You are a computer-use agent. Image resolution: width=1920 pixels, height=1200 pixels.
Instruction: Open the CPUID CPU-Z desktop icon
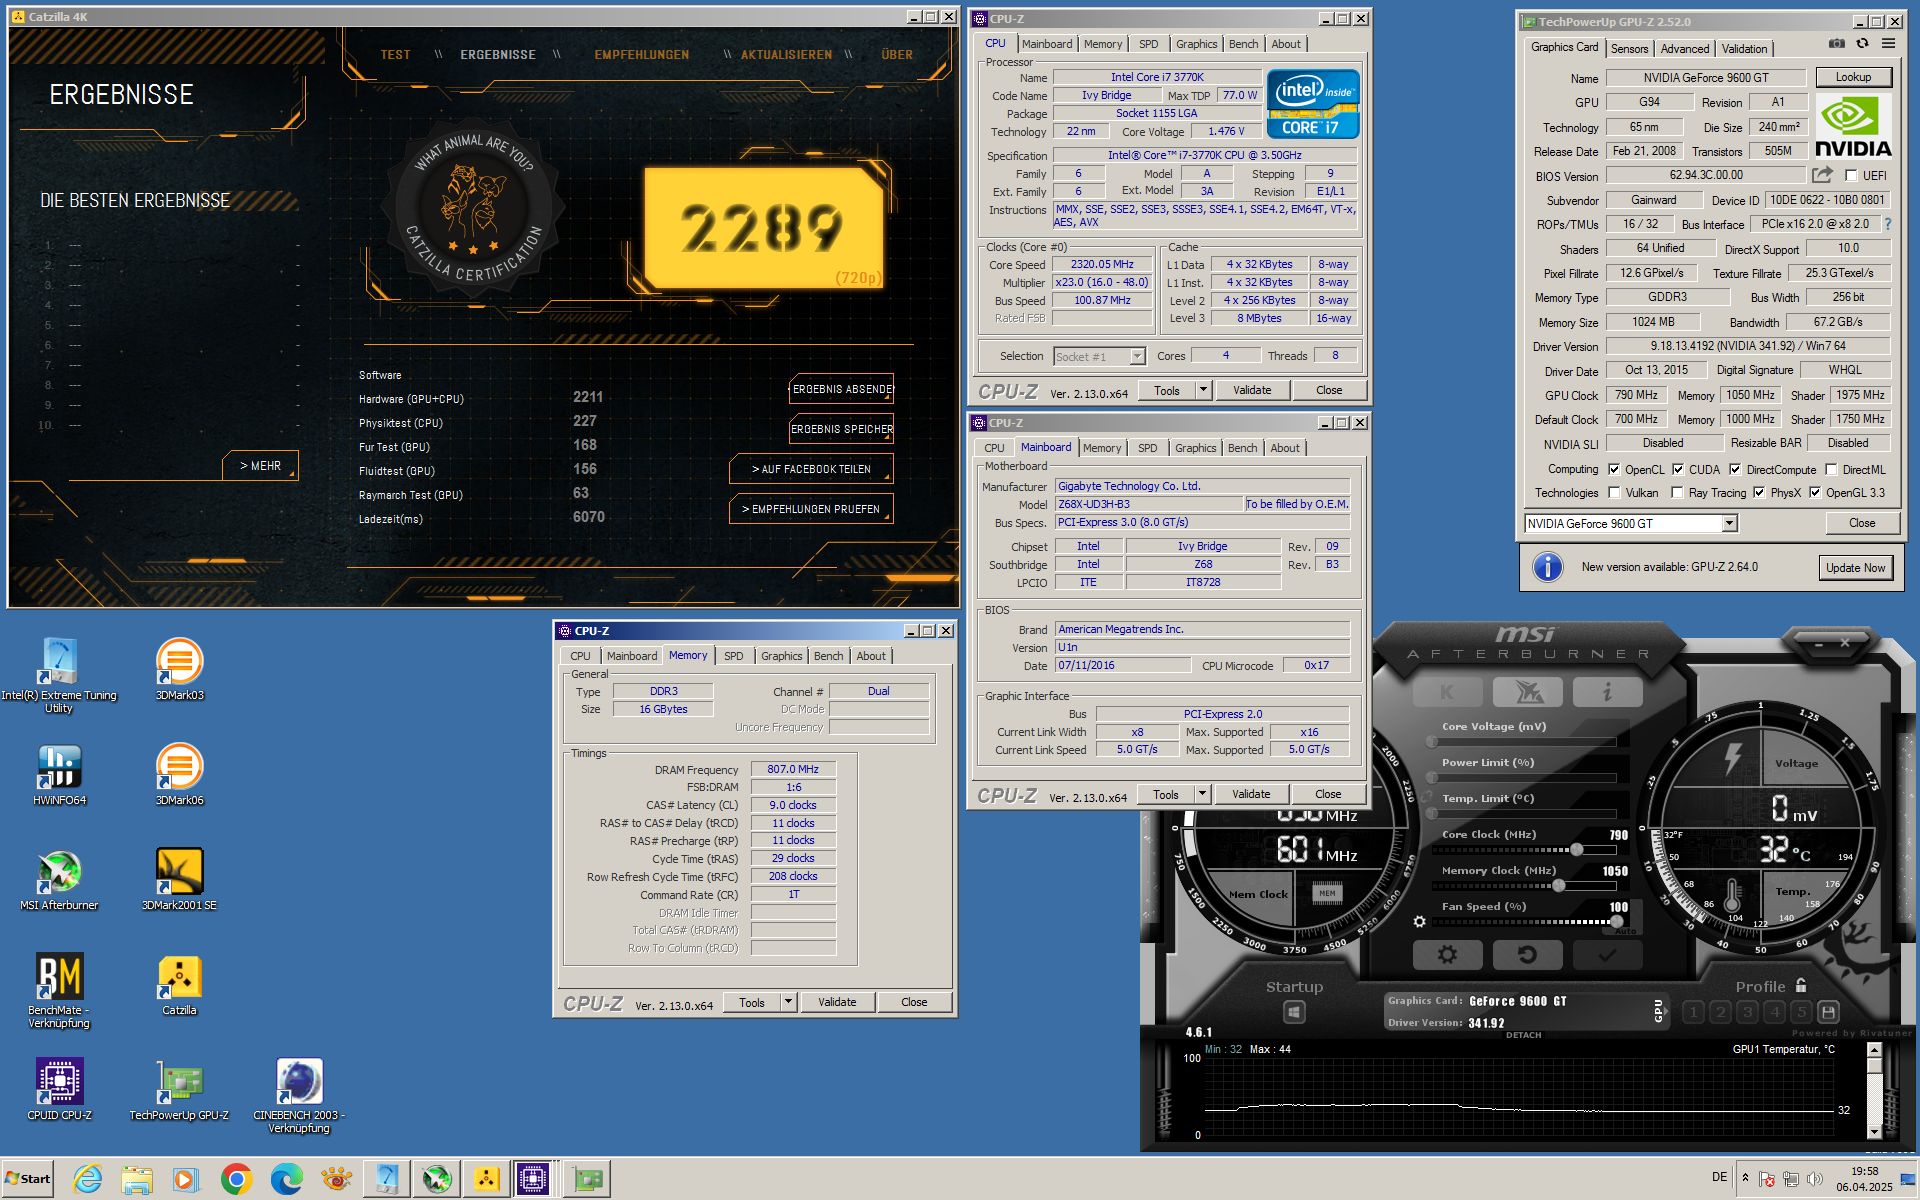pos(59,1090)
